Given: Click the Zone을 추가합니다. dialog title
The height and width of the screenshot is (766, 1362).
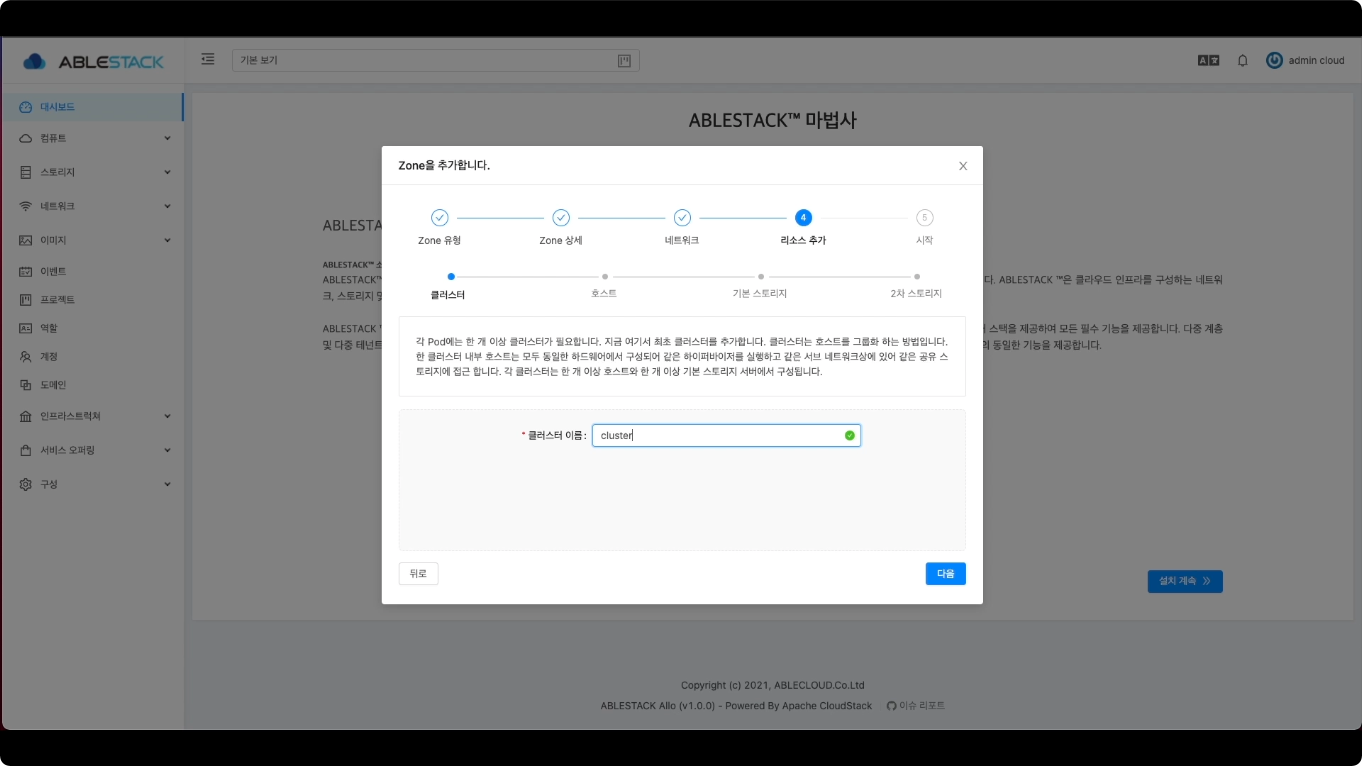Looking at the screenshot, I should 444,165.
